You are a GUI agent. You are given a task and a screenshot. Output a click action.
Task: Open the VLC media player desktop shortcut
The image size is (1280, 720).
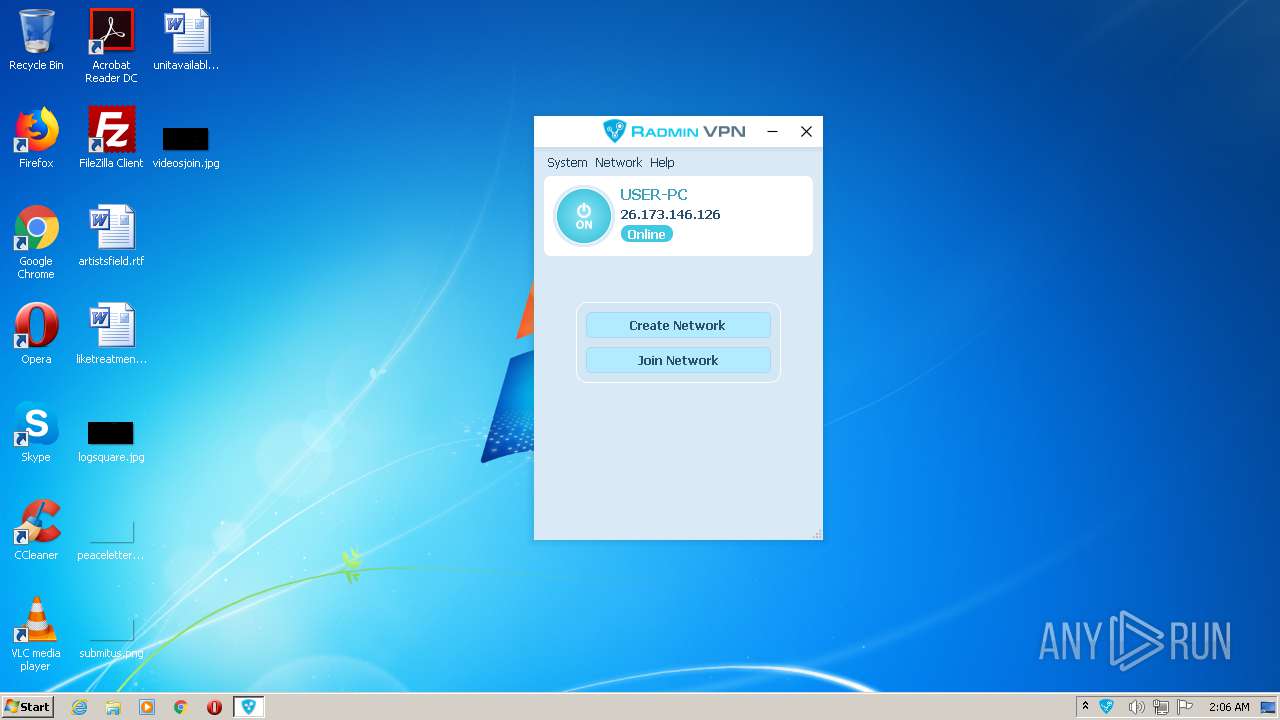click(36, 634)
